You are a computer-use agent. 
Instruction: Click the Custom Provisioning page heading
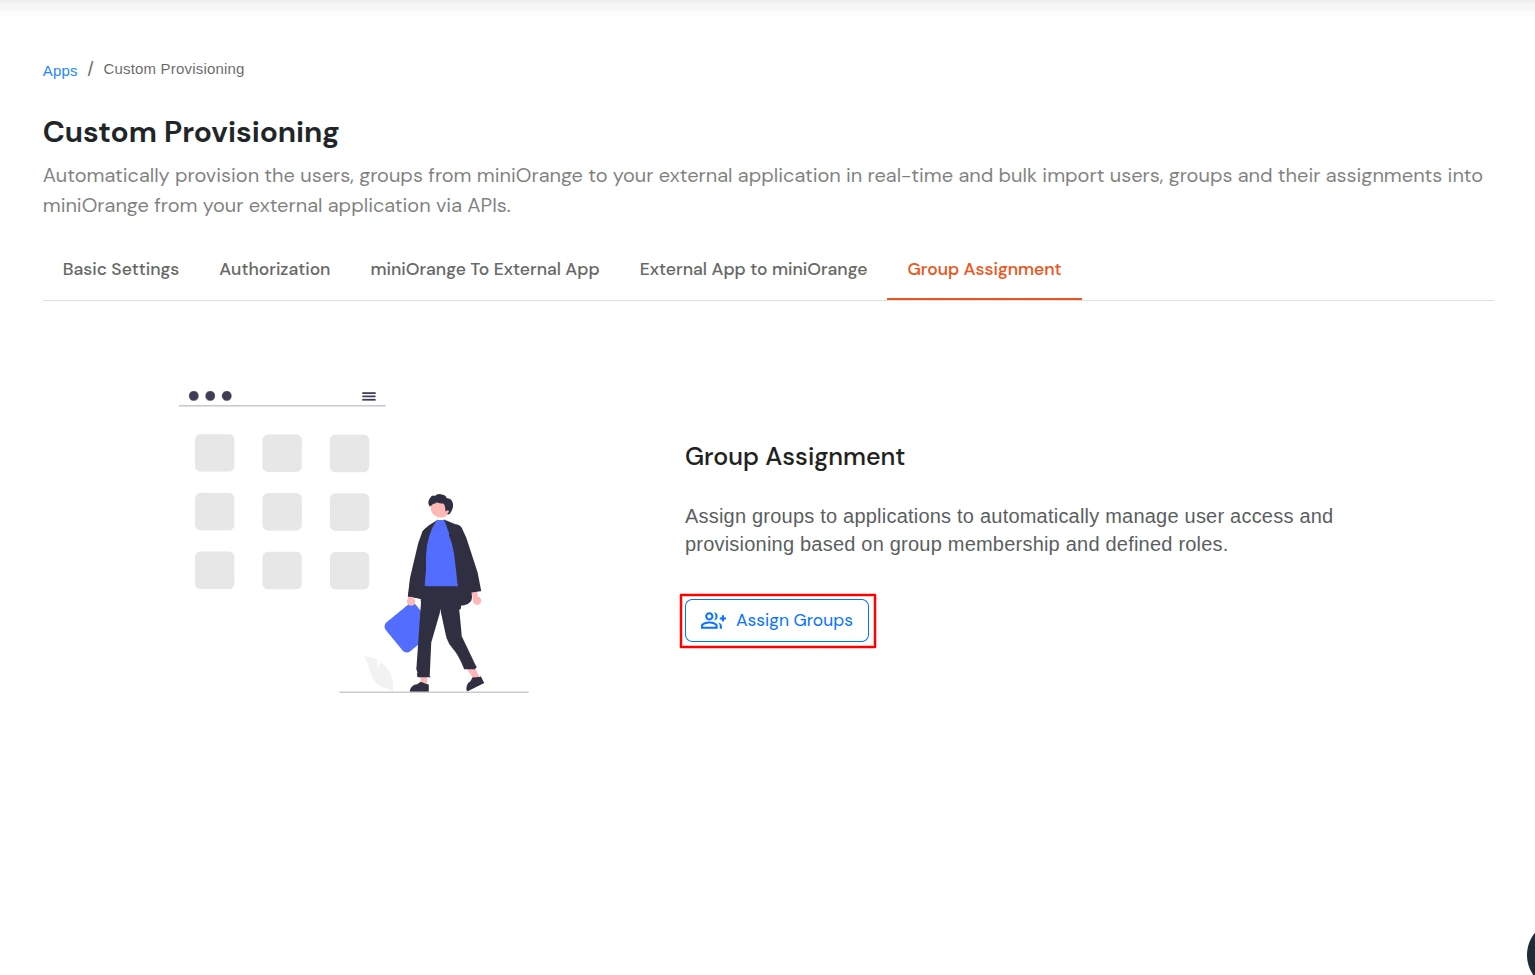(190, 131)
